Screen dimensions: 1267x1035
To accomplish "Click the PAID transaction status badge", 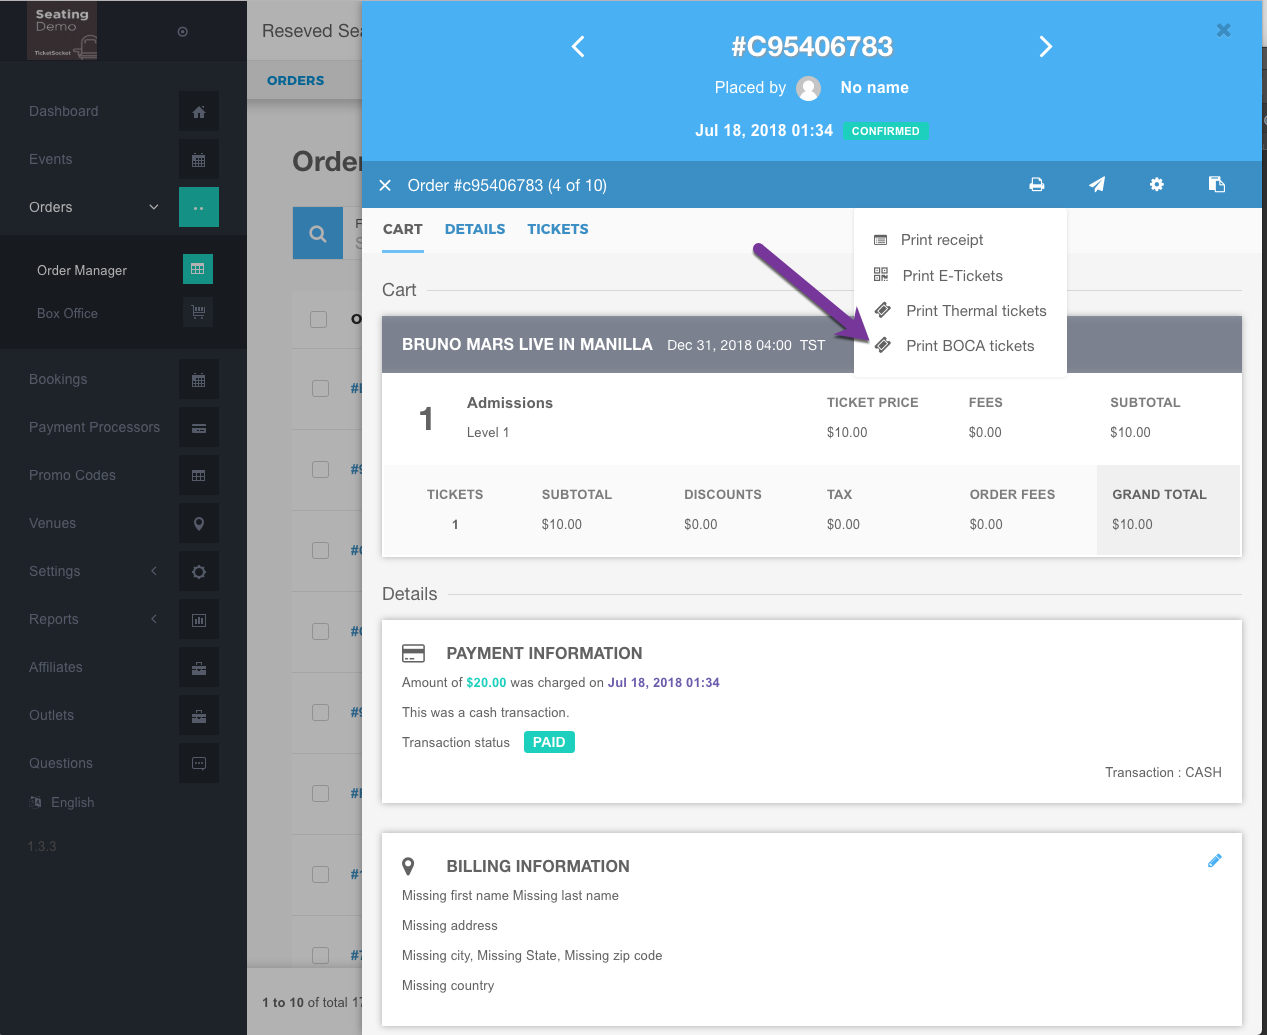I will coord(549,743).
